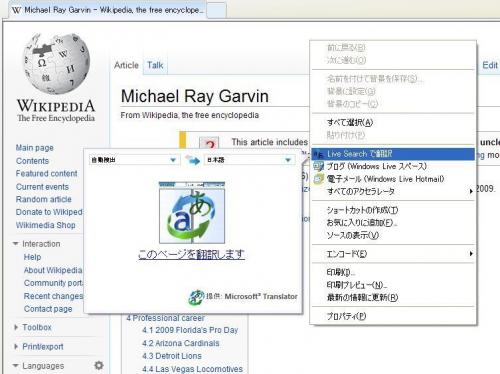This screenshot has width=500, height=374.
Task: Click the Michael Ray Garvin article heading
Action: 195,96
